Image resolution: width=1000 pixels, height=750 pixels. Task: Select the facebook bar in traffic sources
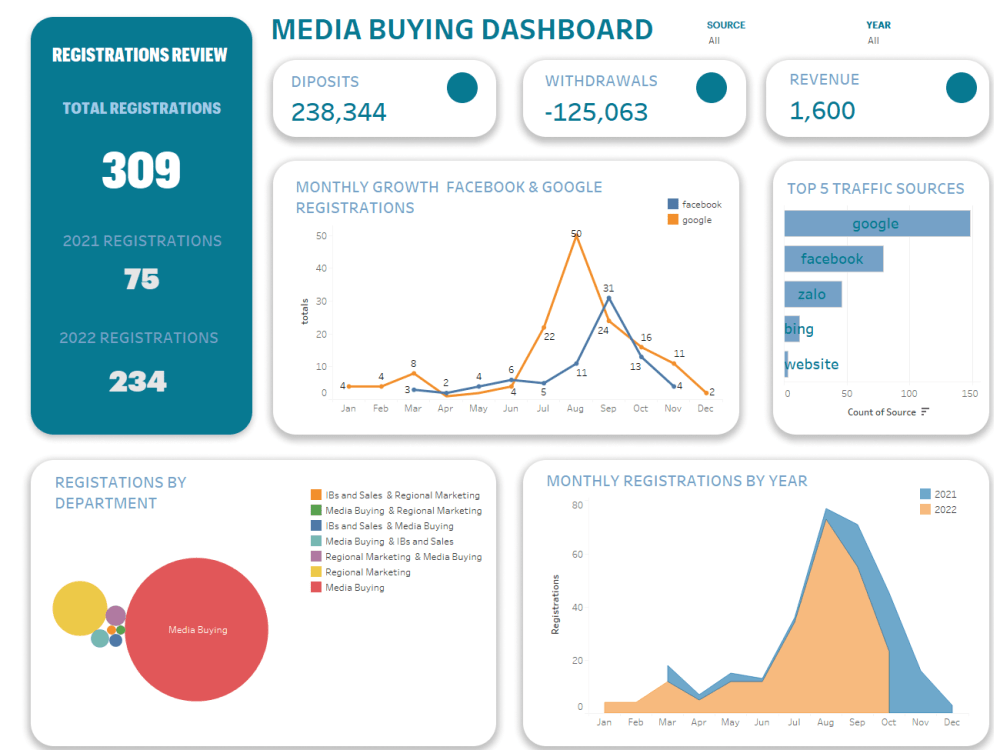point(834,259)
